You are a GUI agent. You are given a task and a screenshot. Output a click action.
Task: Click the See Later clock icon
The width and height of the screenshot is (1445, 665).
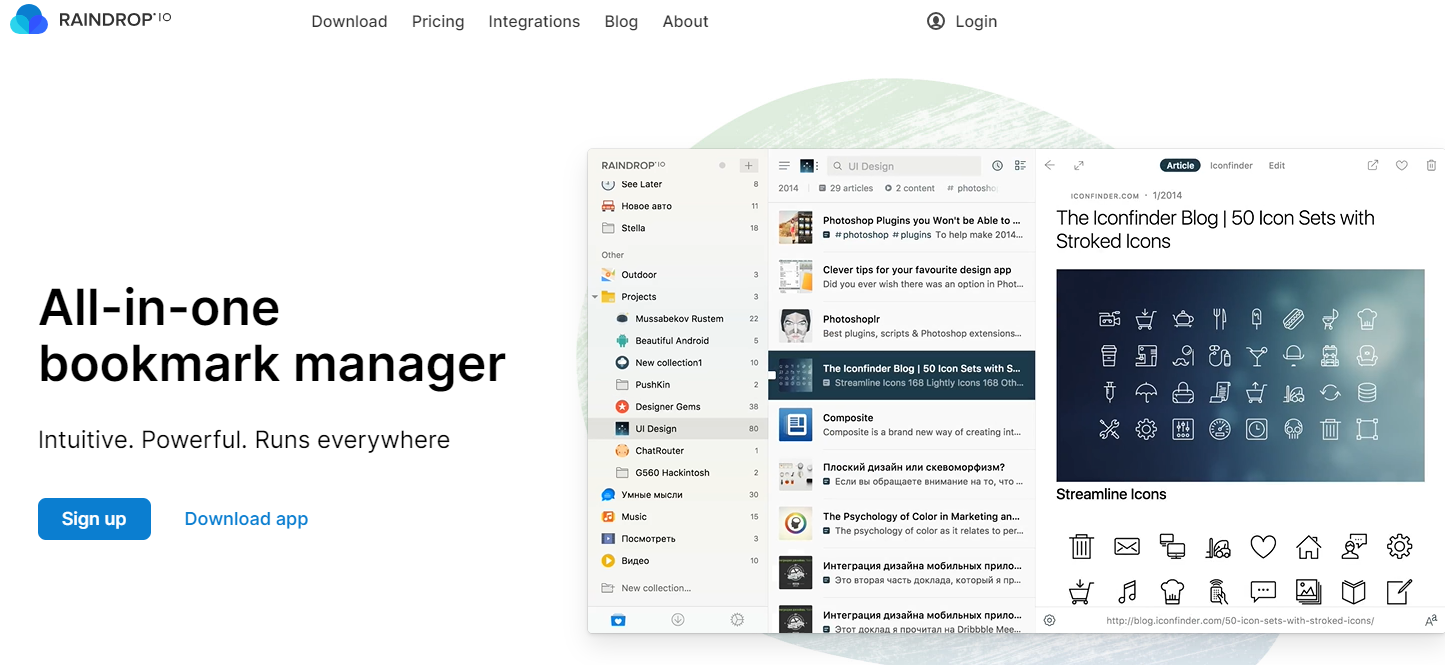tap(608, 184)
